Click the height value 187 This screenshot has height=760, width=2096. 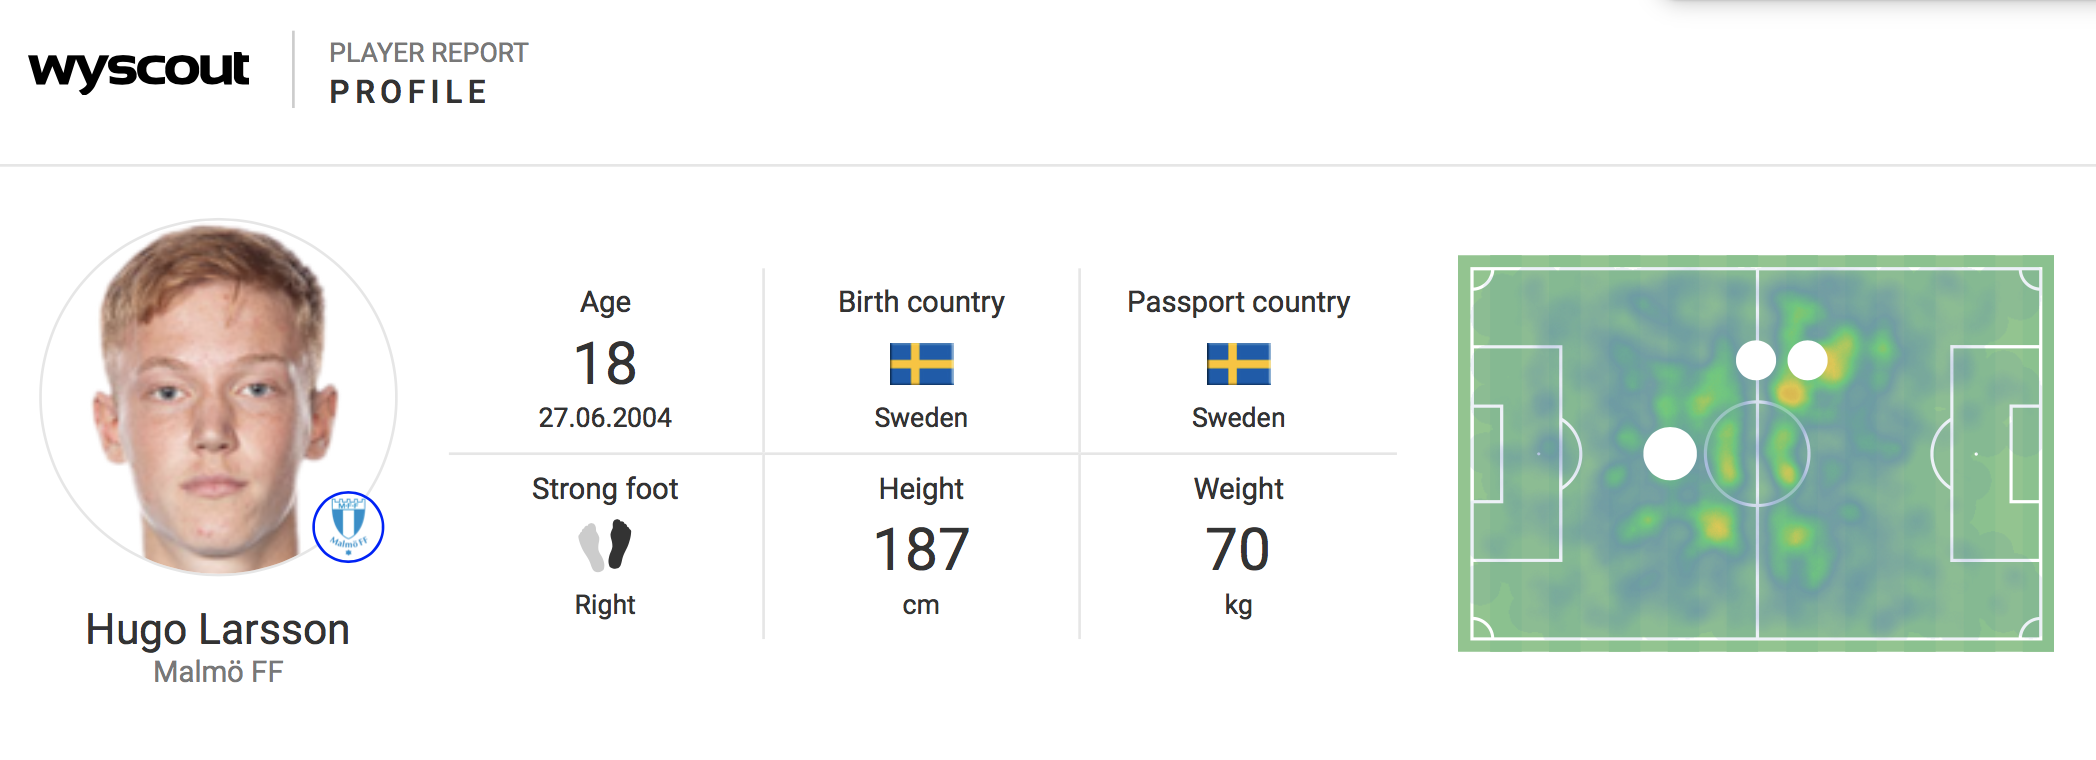921,550
